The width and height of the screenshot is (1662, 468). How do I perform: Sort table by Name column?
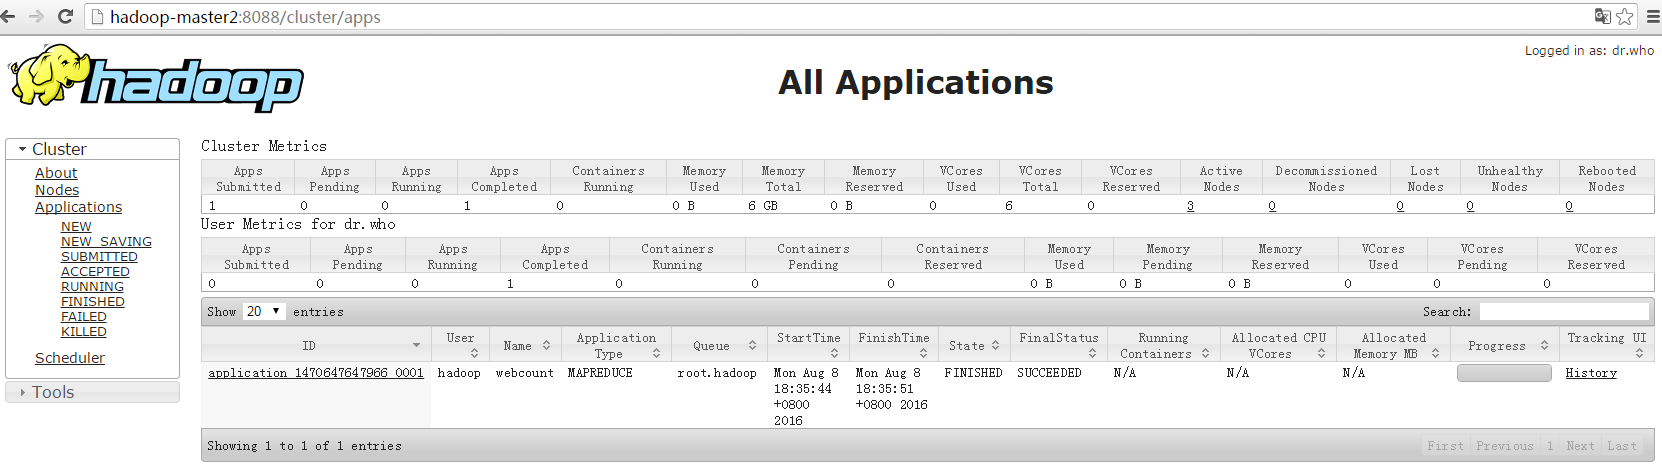coord(525,345)
